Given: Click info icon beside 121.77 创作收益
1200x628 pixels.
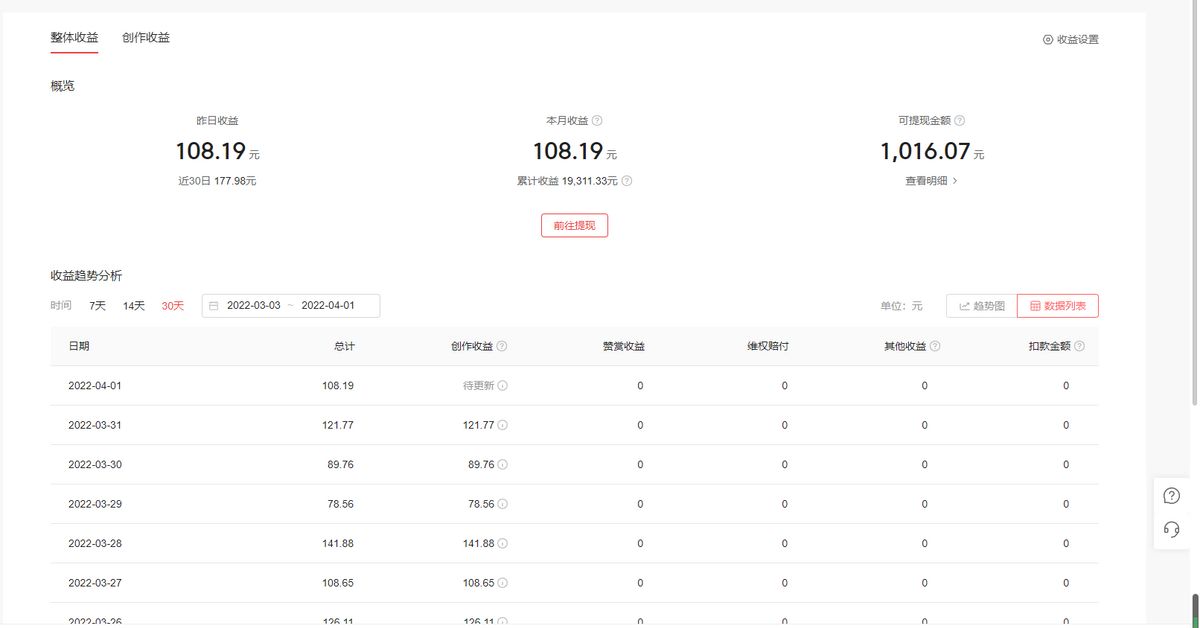Looking at the screenshot, I should [502, 425].
